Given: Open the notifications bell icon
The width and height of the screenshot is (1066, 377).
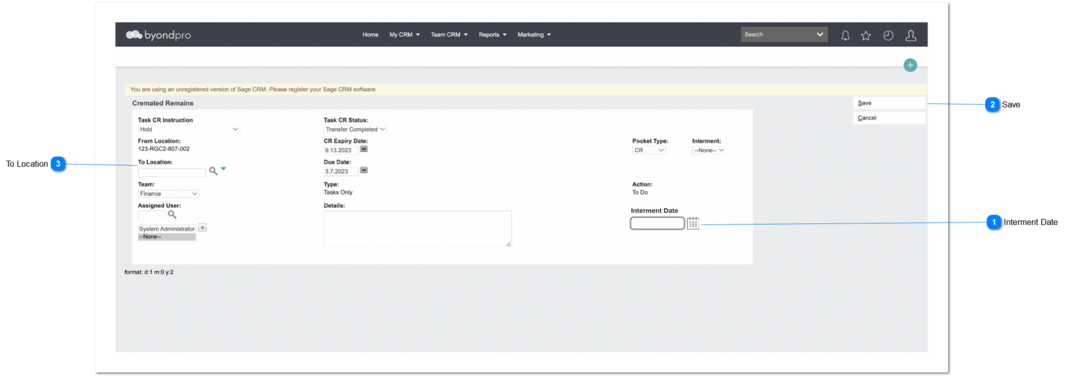Looking at the screenshot, I should click(845, 36).
